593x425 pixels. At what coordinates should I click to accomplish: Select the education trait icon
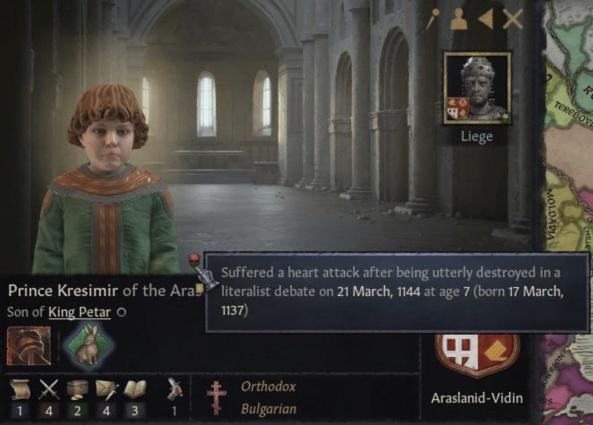(x=29, y=346)
